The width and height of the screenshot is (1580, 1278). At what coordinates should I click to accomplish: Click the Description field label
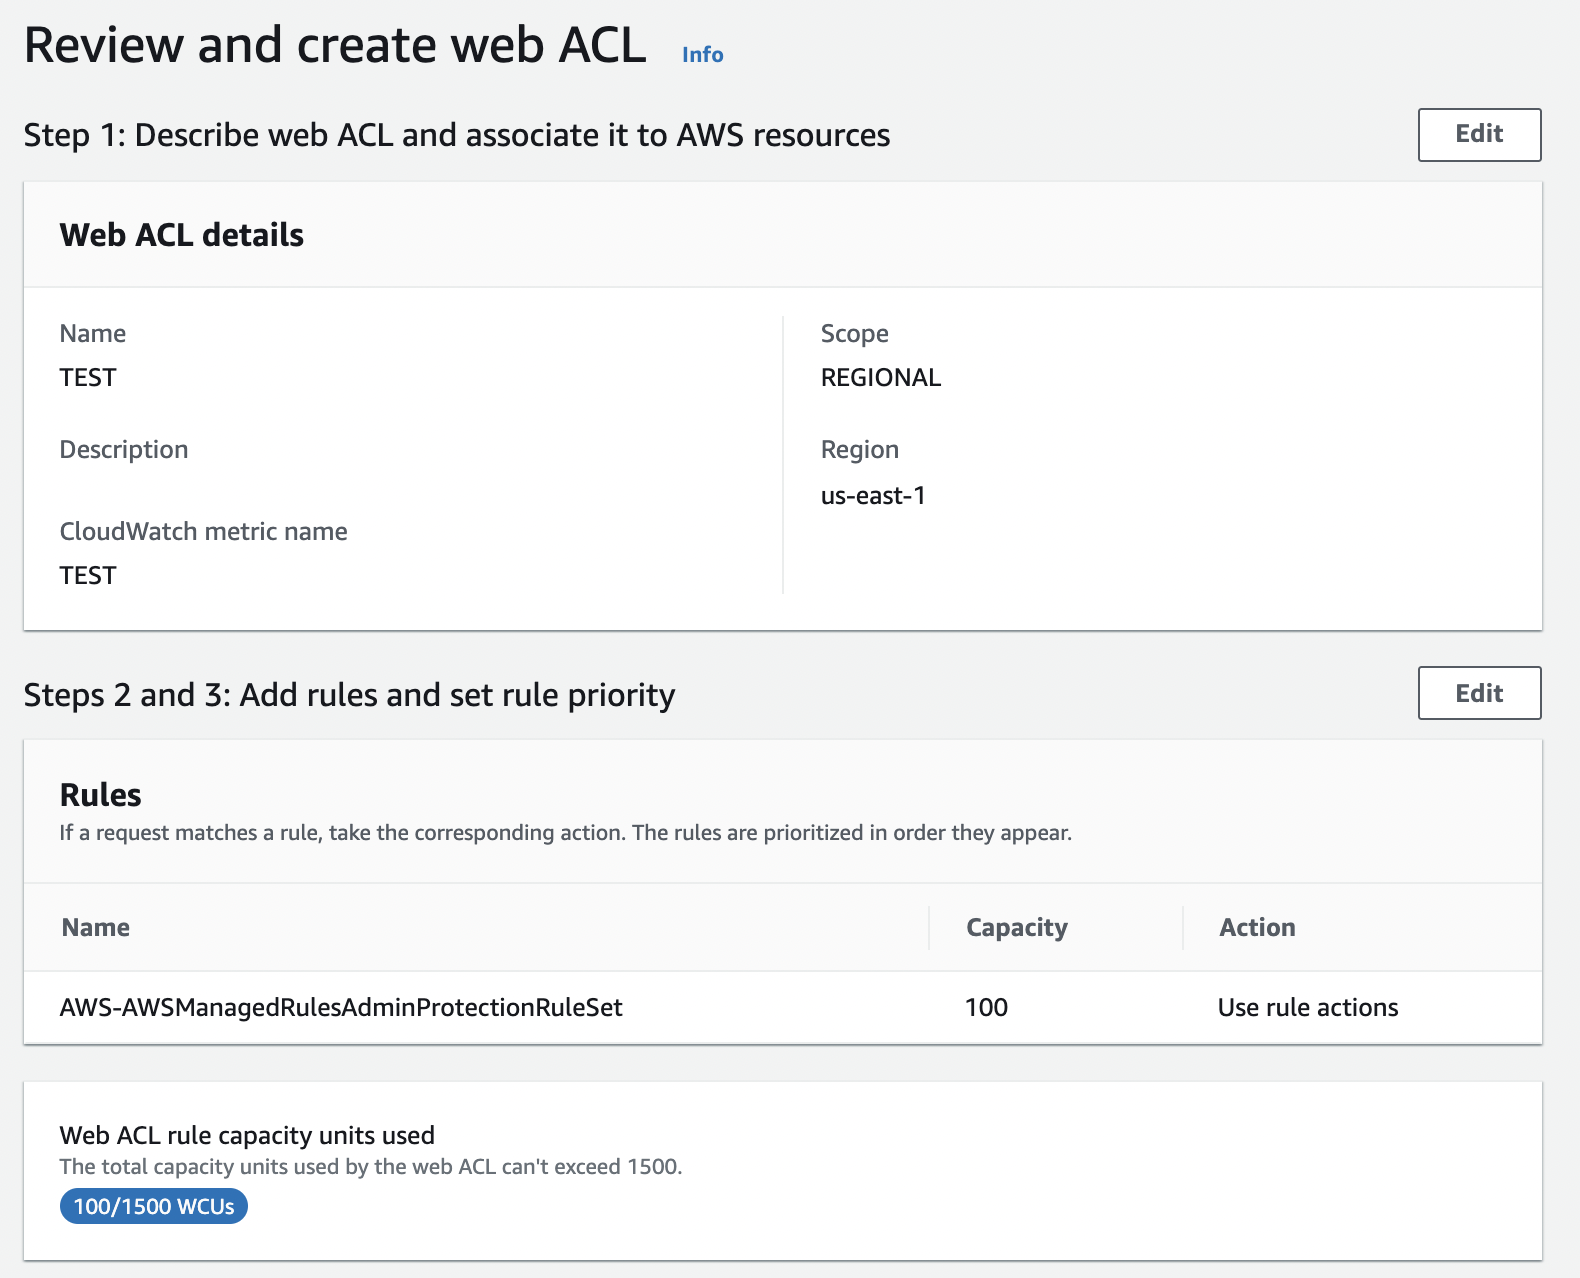point(124,449)
